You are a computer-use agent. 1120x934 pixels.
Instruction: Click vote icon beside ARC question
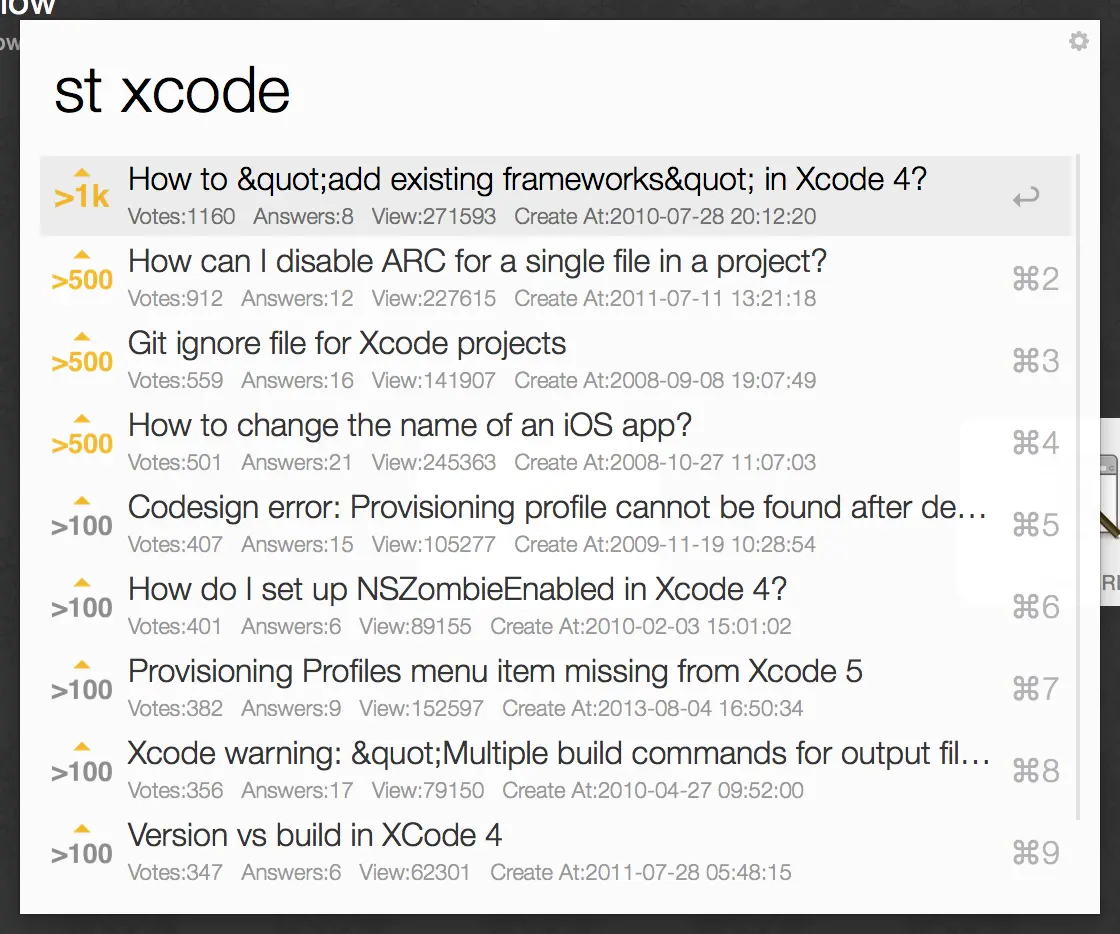[81, 272]
